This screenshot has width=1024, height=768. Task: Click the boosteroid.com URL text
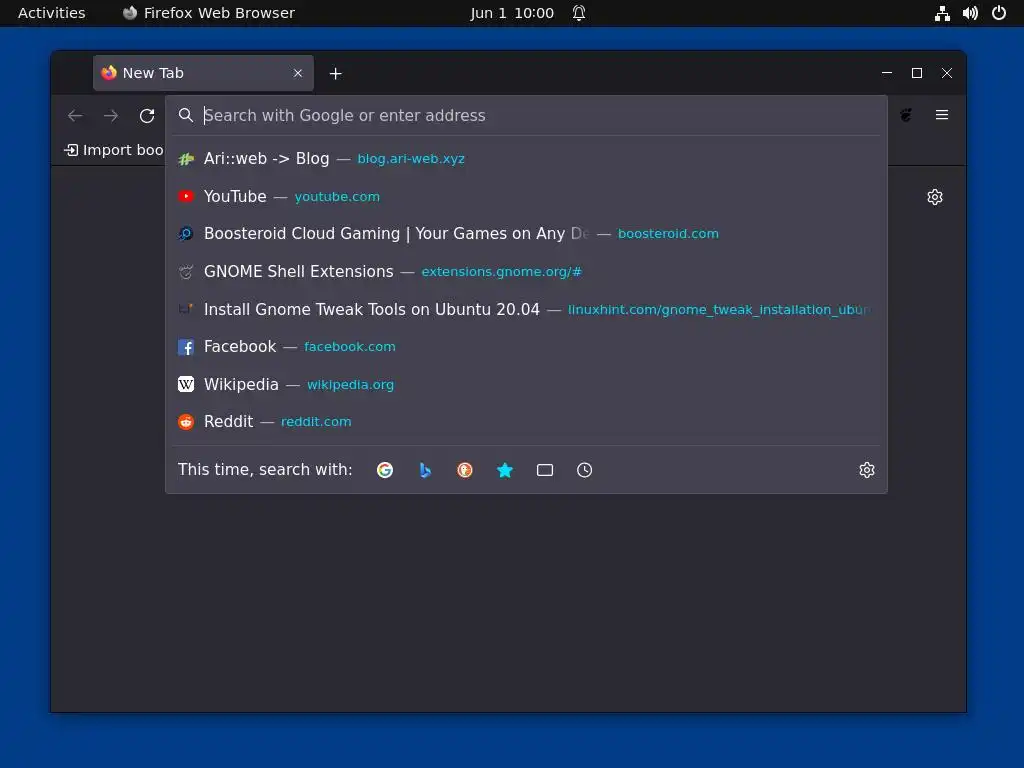[668, 234]
